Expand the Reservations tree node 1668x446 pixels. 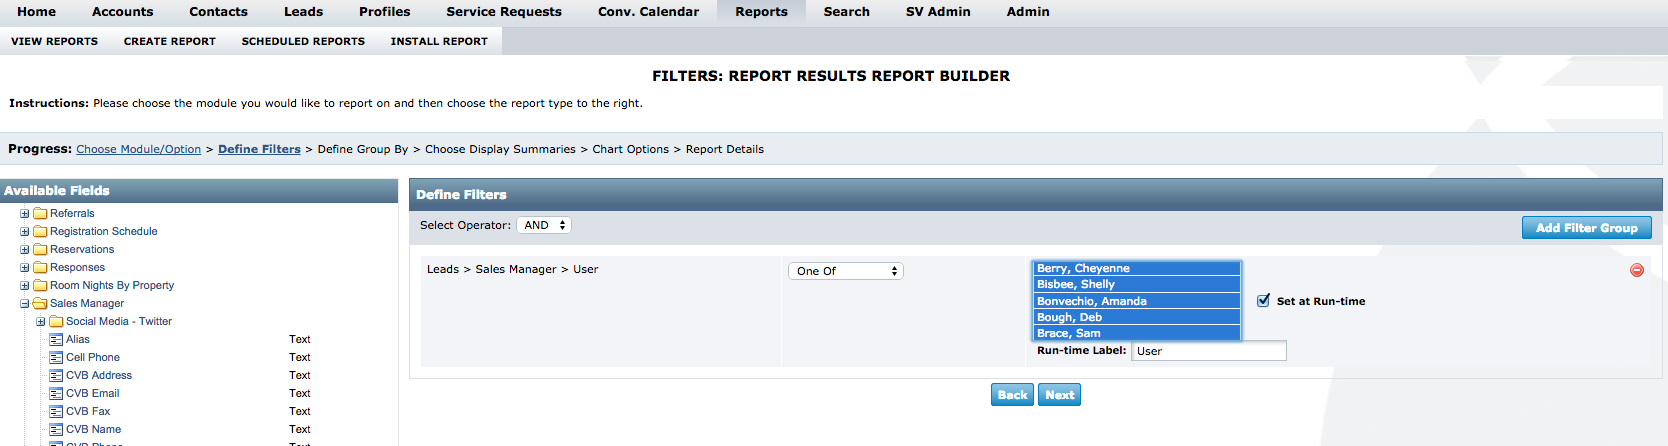(x=25, y=249)
